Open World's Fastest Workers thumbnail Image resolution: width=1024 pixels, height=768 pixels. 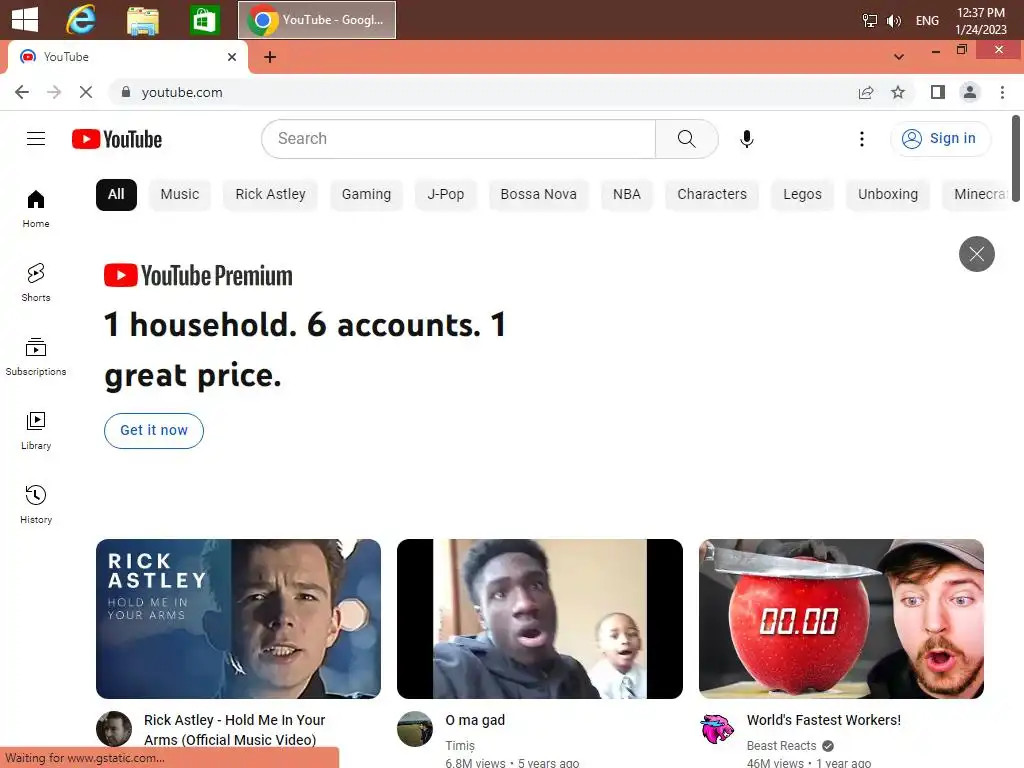point(841,618)
